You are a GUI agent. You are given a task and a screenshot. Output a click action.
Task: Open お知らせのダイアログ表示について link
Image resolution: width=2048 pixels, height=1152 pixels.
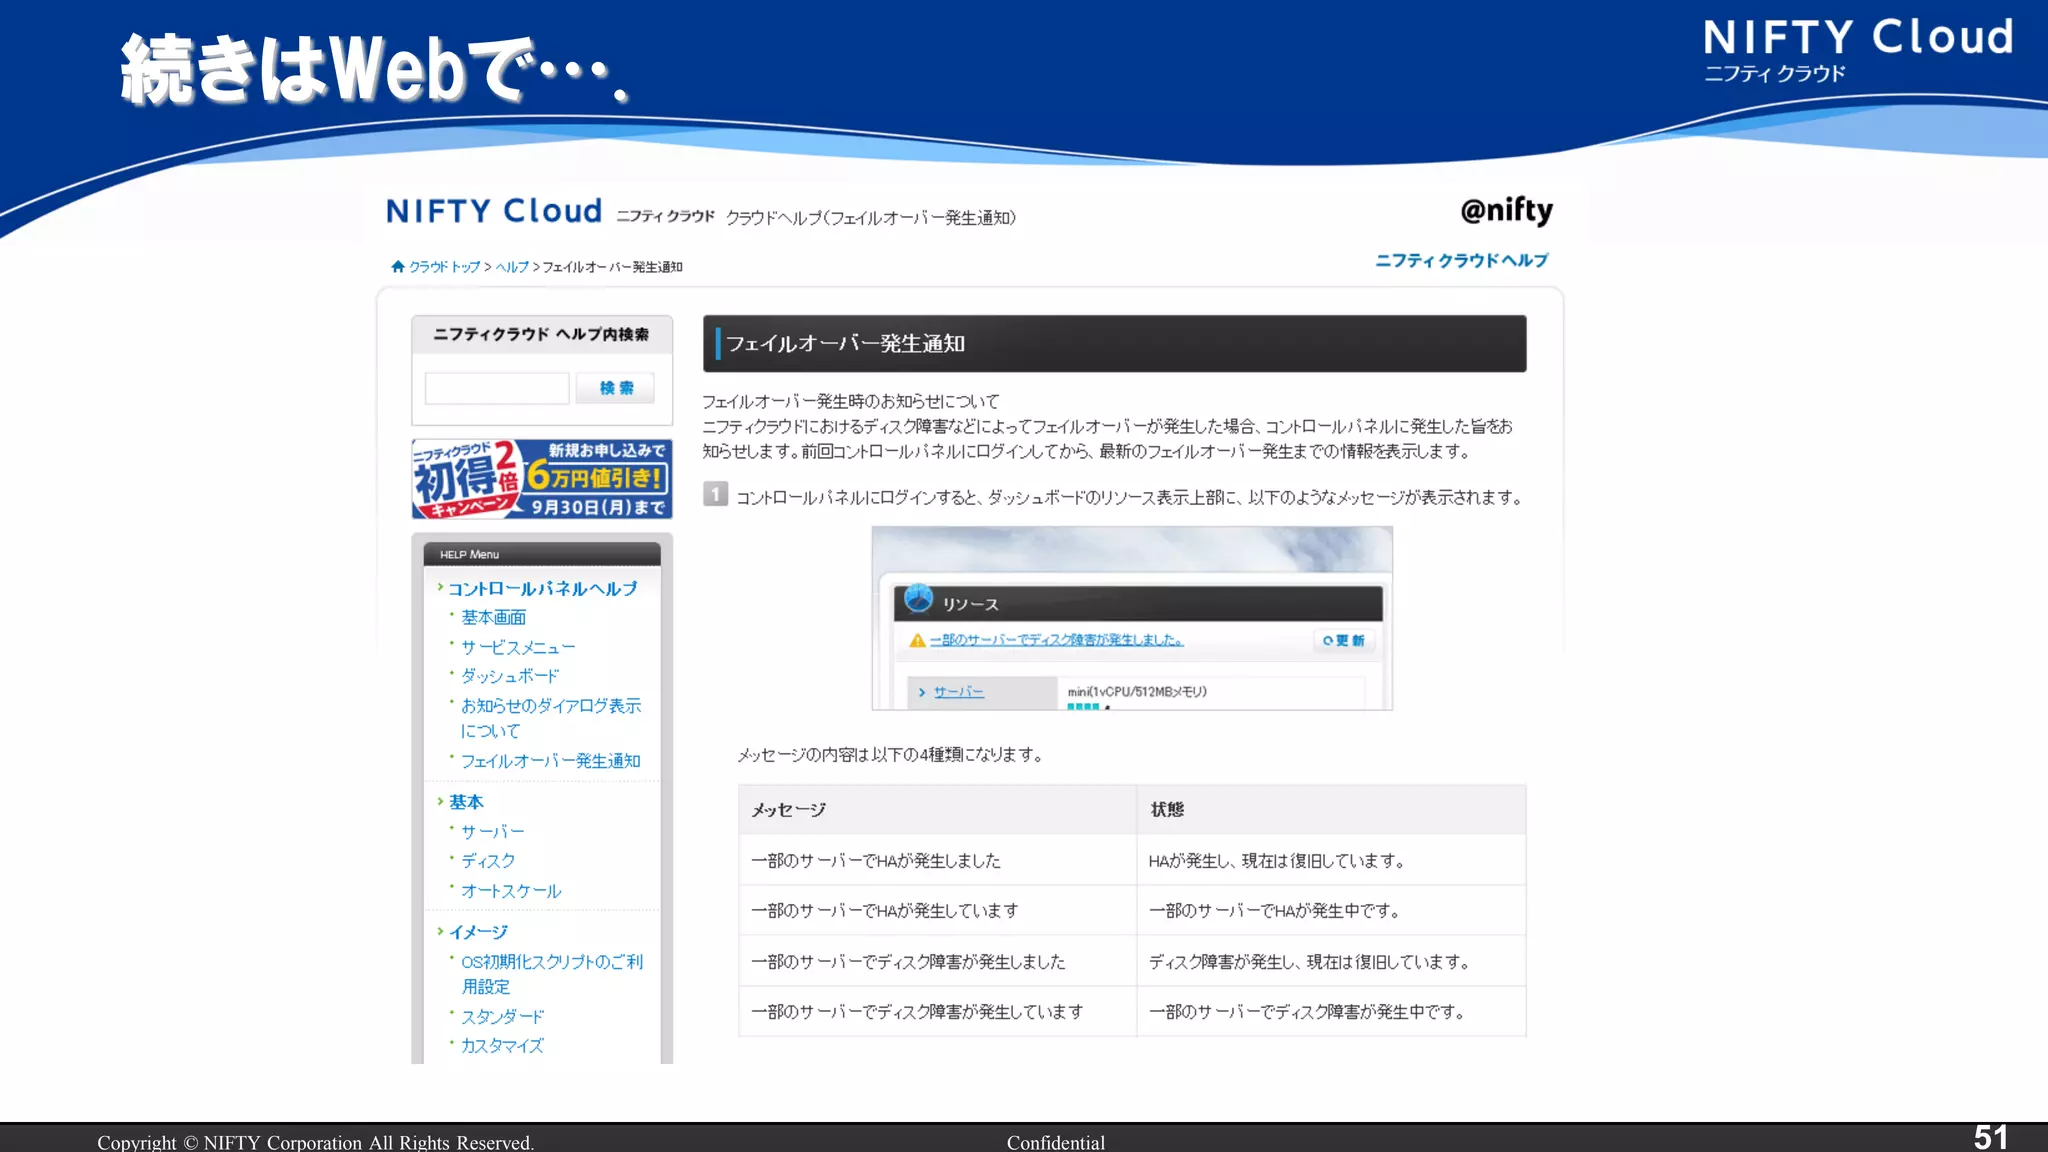click(x=551, y=718)
